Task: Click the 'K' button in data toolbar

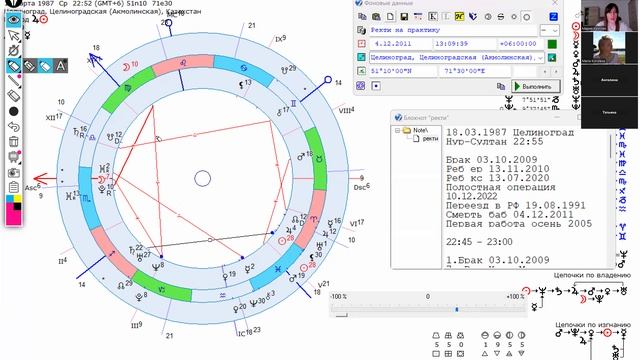Action: click(433, 17)
